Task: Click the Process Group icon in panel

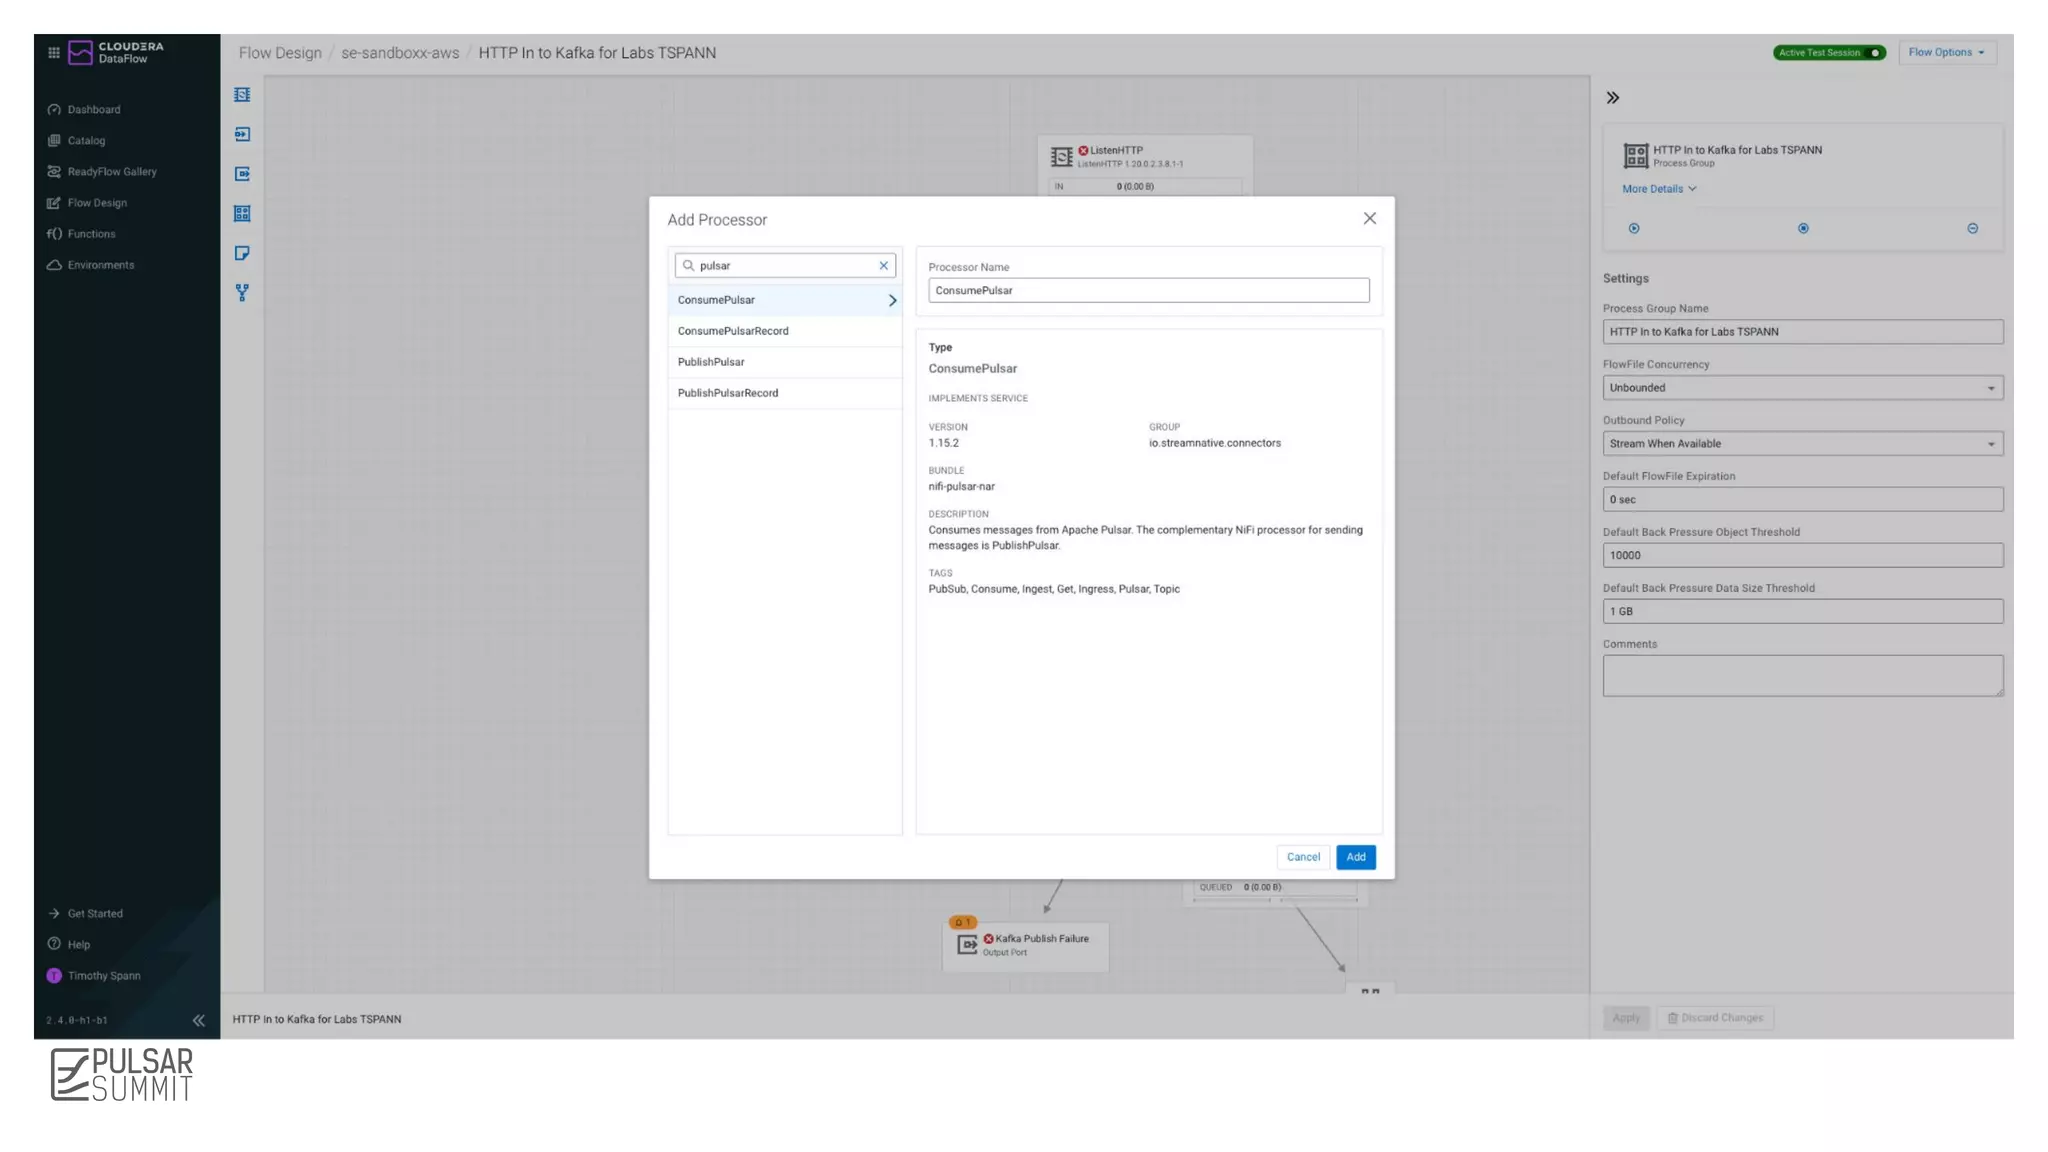Action: (1635, 155)
